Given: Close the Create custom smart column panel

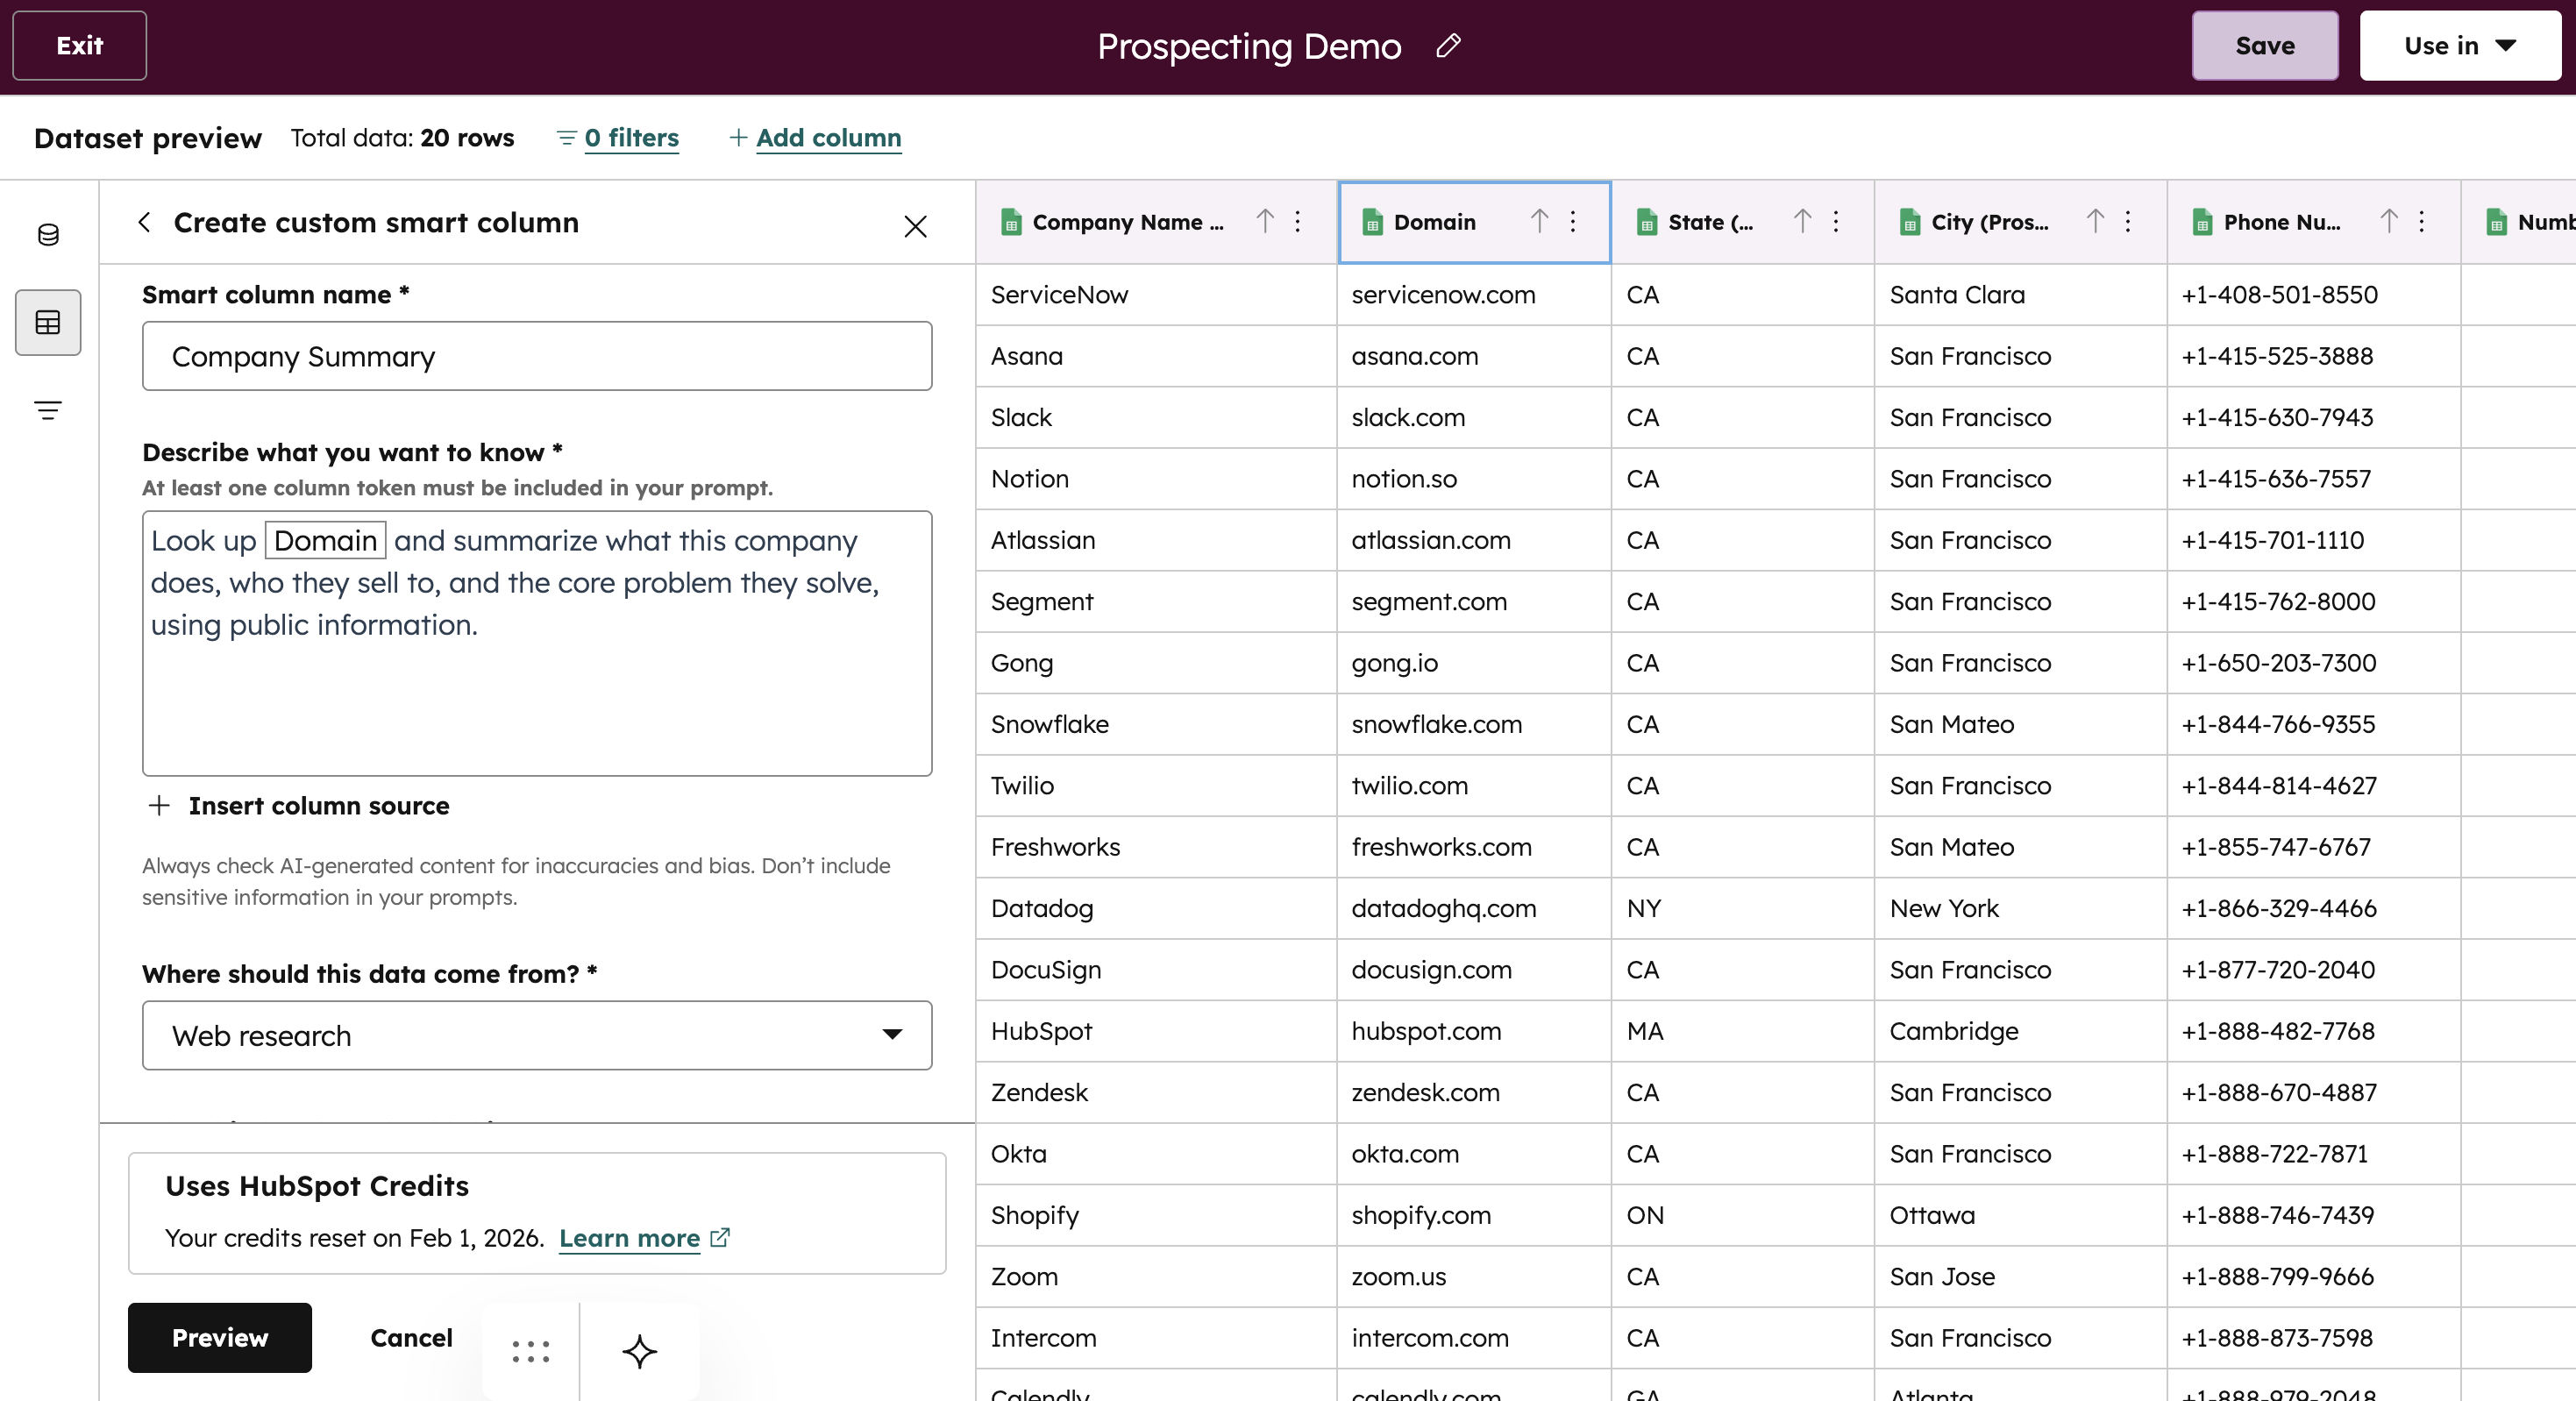Looking at the screenshot, I should (x=915, y=226).
